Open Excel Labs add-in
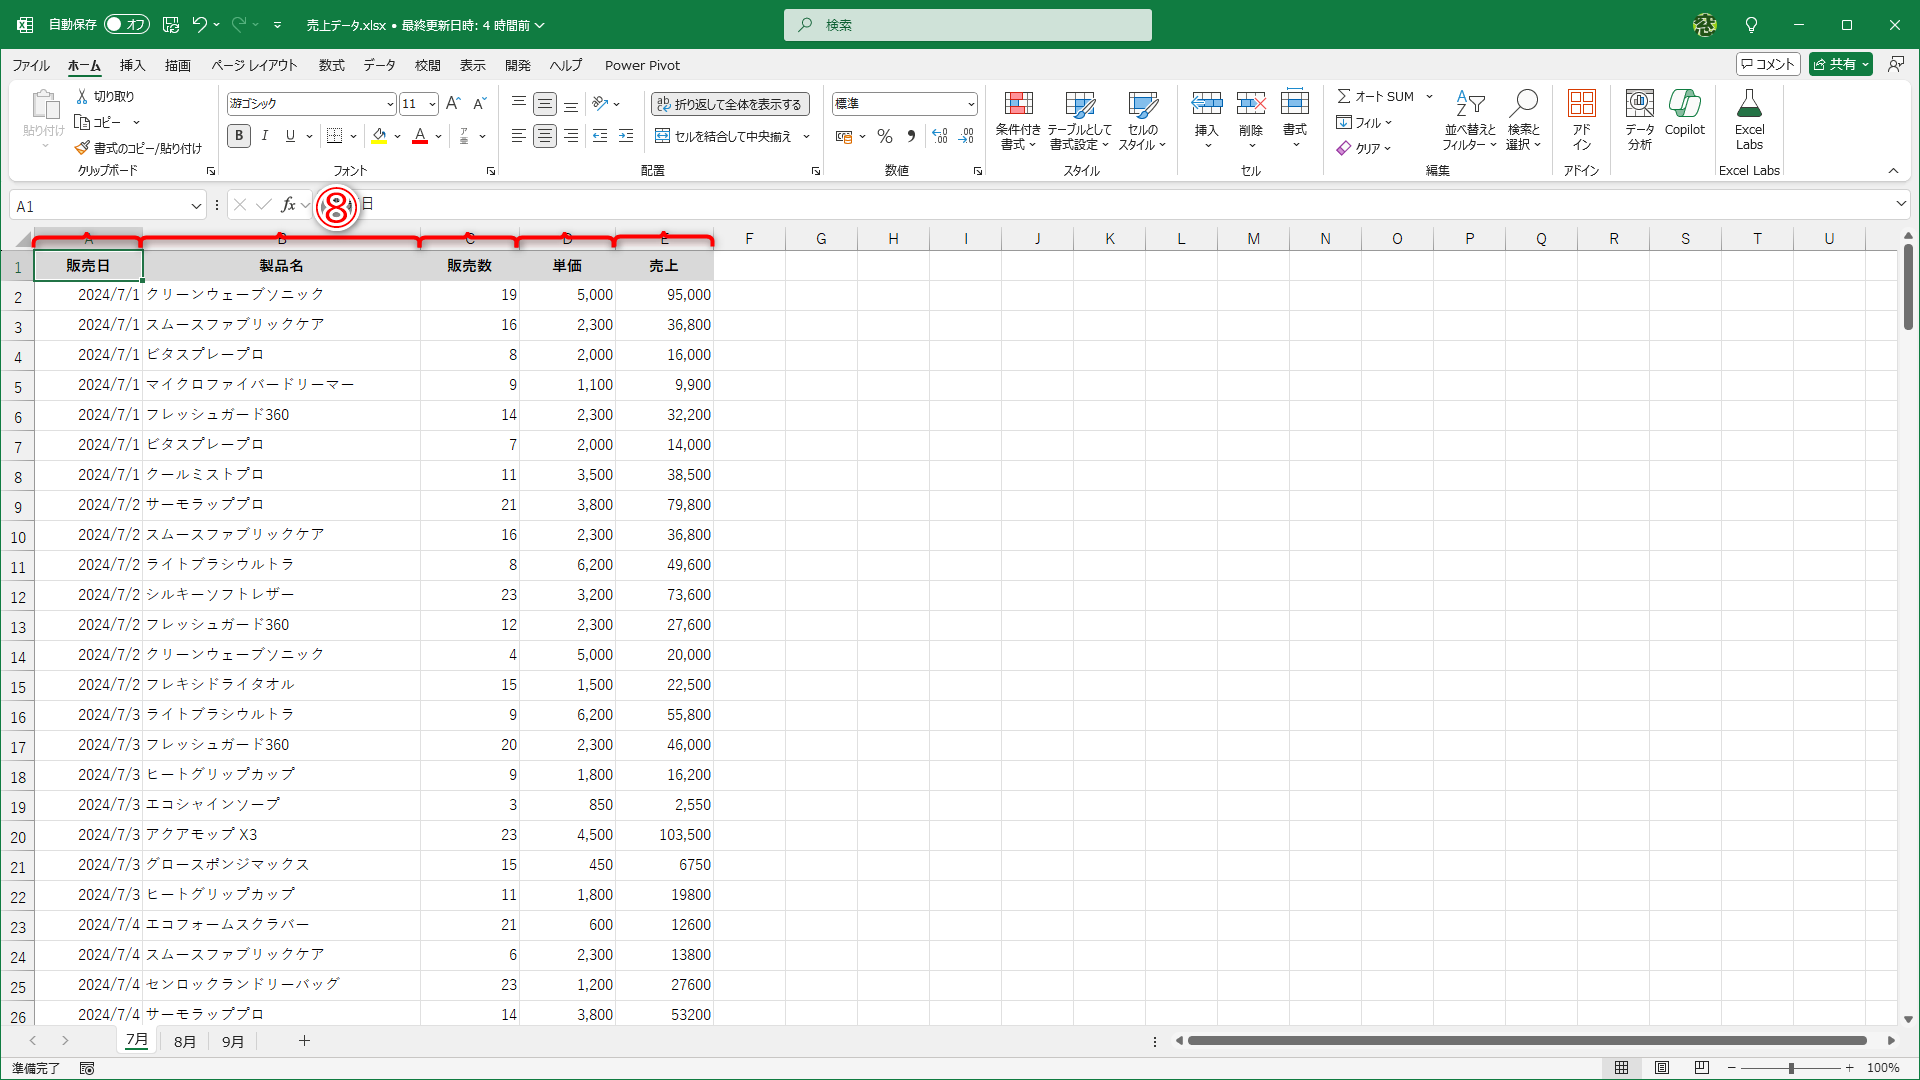This screenshot has height=1080, width=1920. pos(1749,118)
